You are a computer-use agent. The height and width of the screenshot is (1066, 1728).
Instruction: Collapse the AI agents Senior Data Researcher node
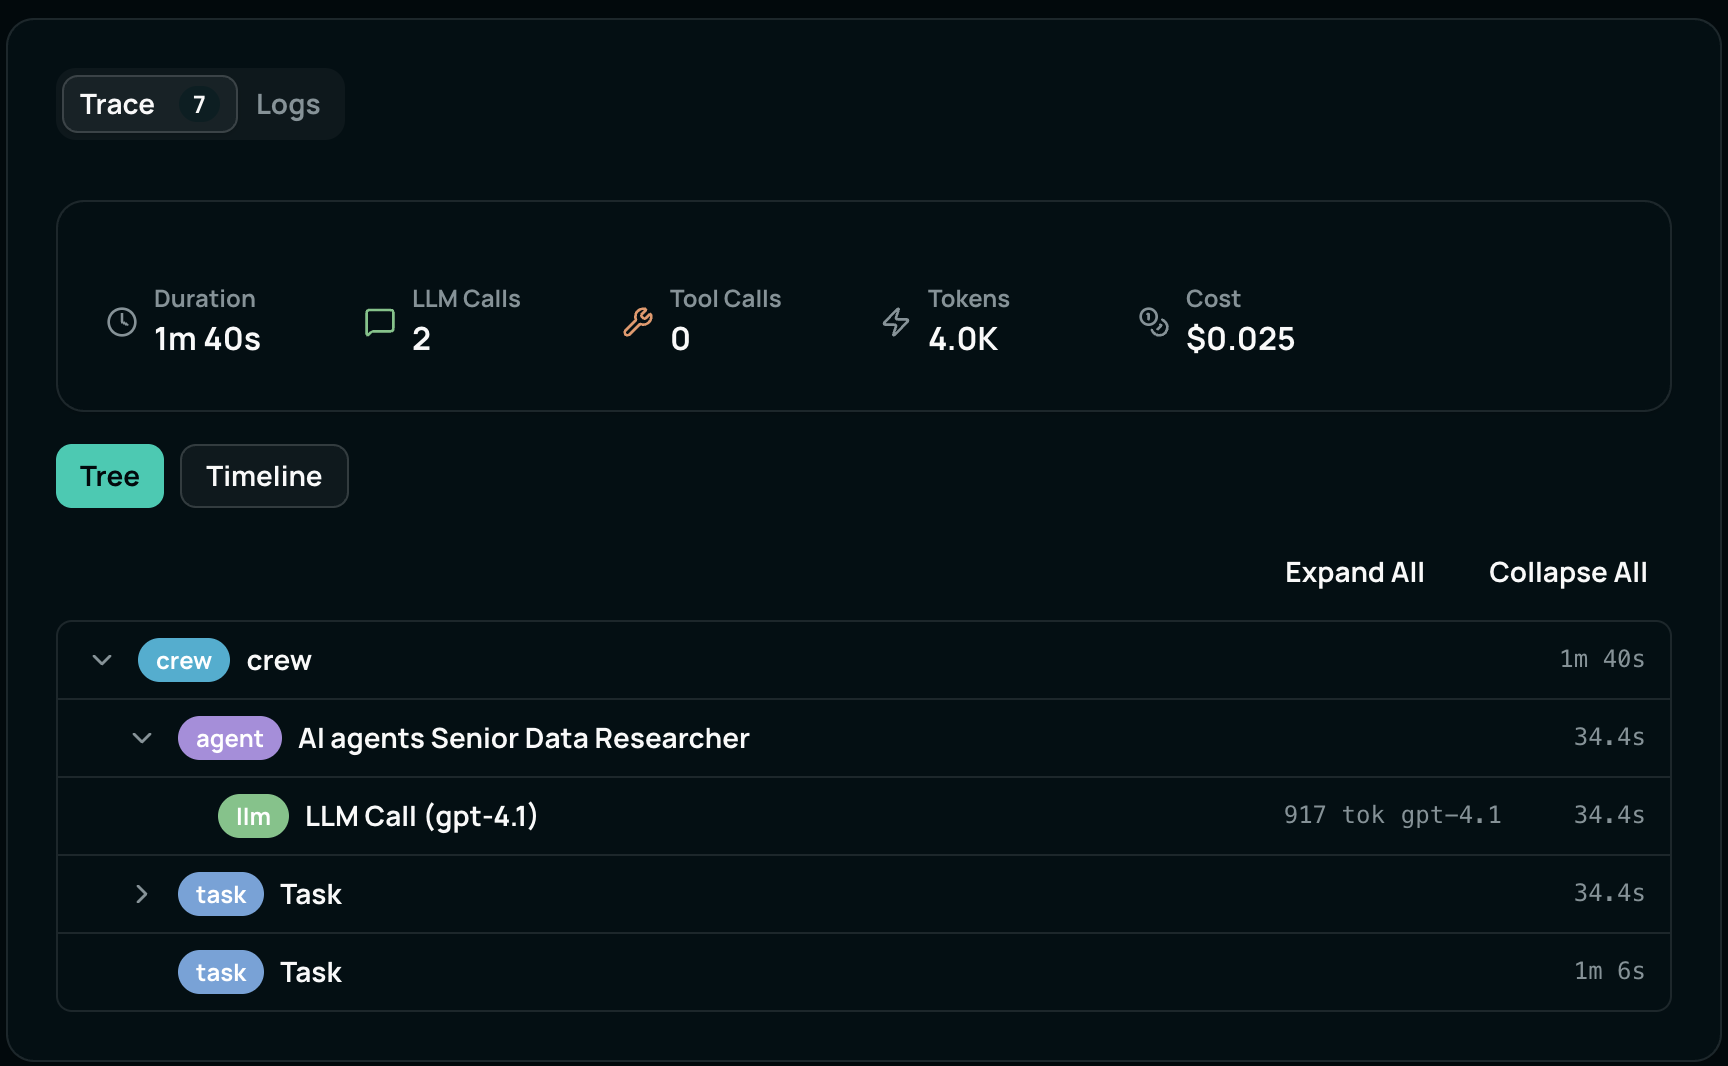coord(141,738)
